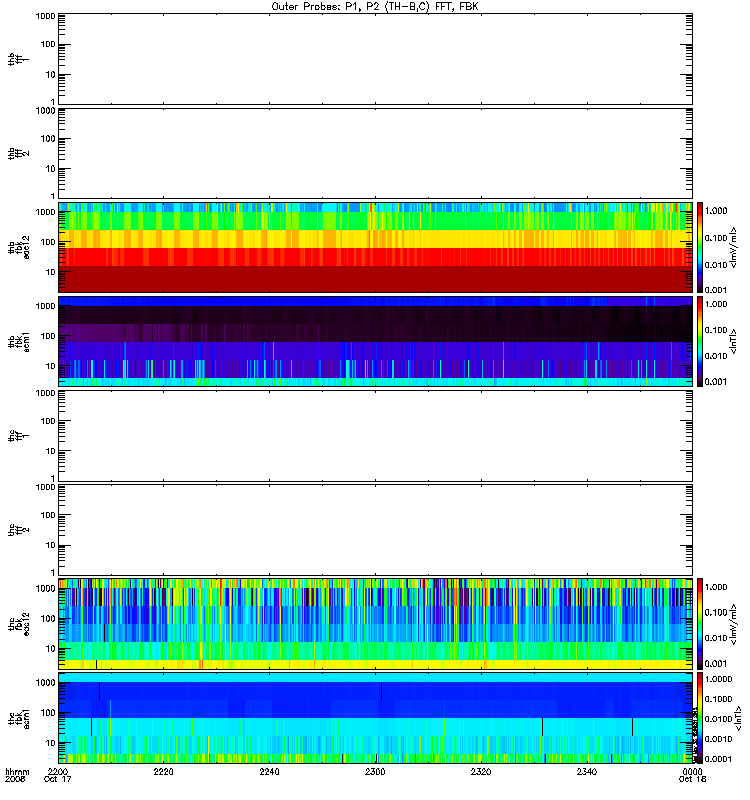Click the thc fbk edc12 spectrogram panel
This screenshot has width=750, height=800.
coord(375,624)
